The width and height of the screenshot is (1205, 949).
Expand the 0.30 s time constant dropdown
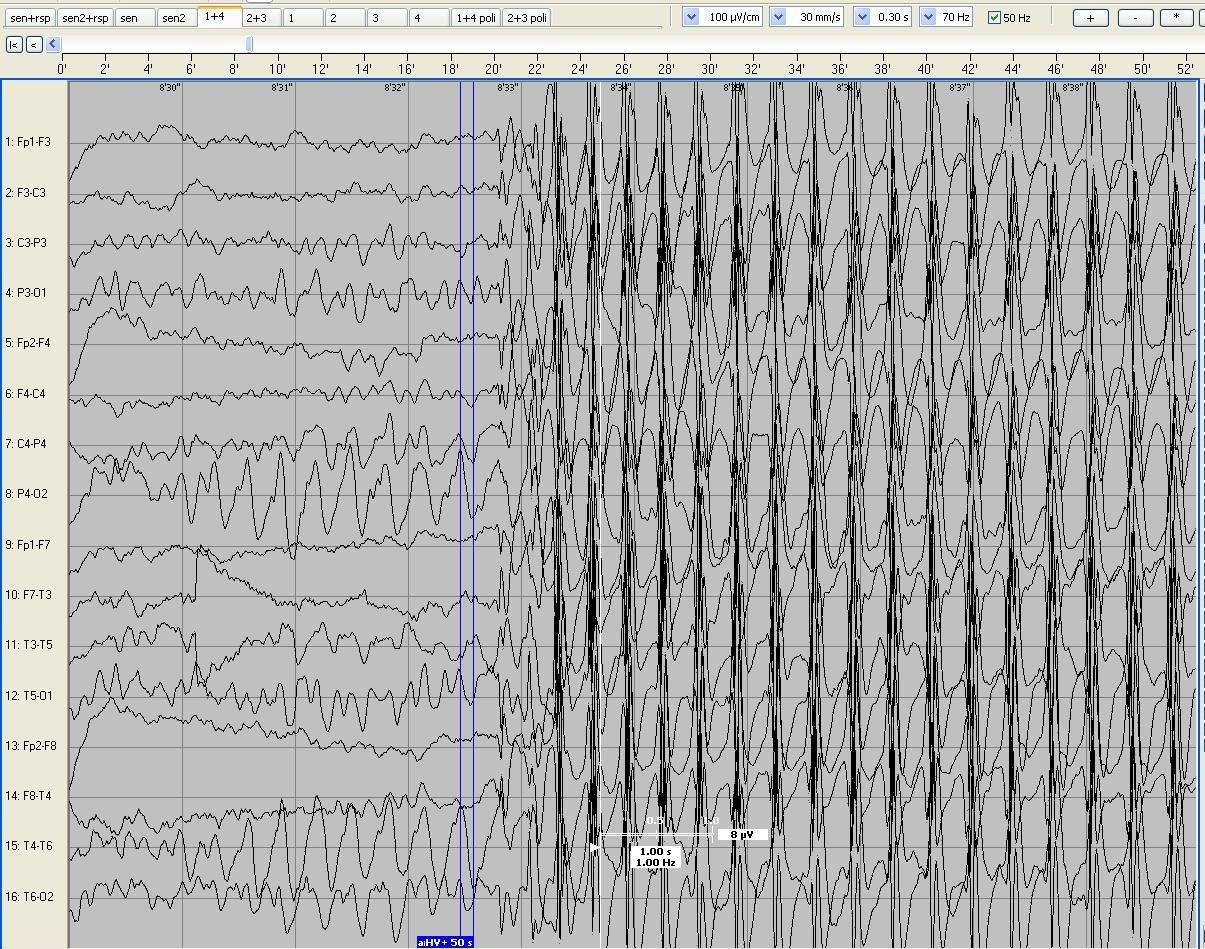pos(862,18)
